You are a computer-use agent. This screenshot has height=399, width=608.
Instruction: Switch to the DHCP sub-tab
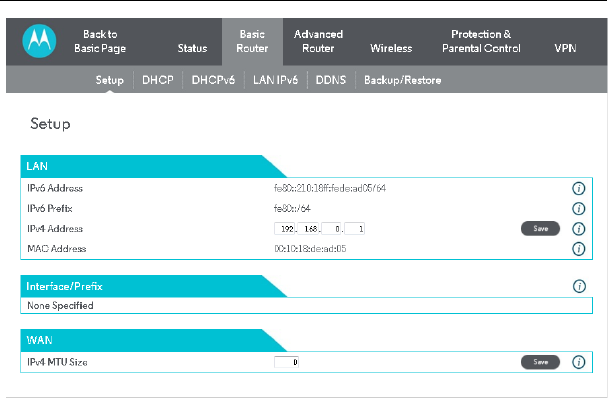click(158, 80)
